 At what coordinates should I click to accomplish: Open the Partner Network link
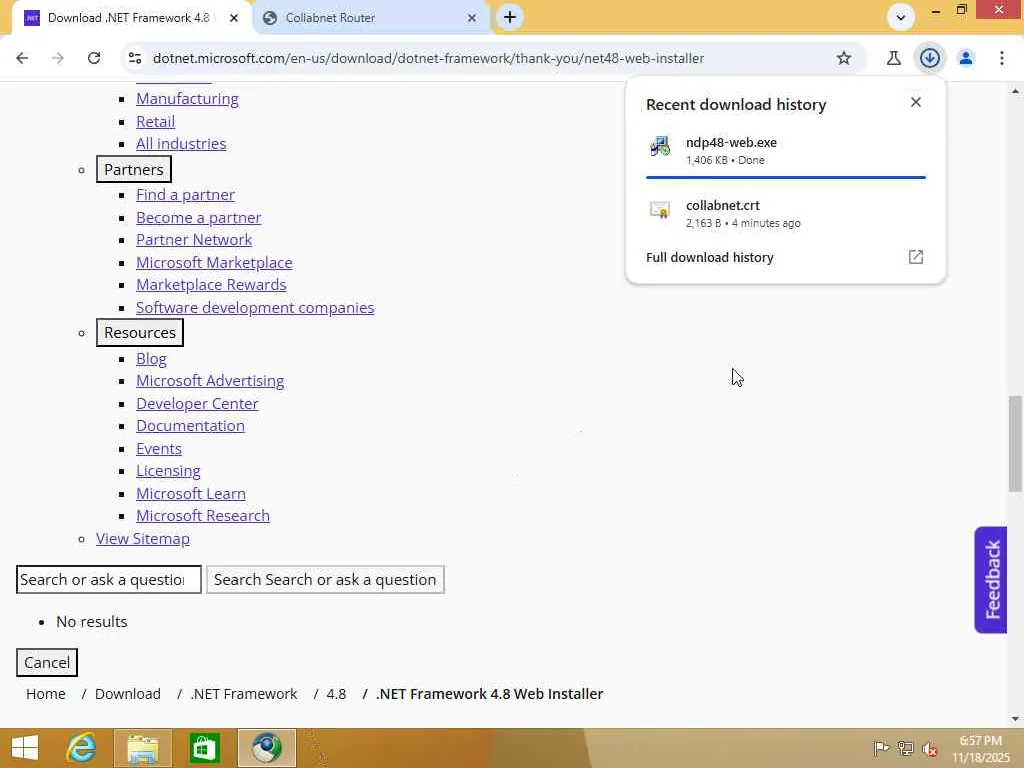(x=194, y=240)
